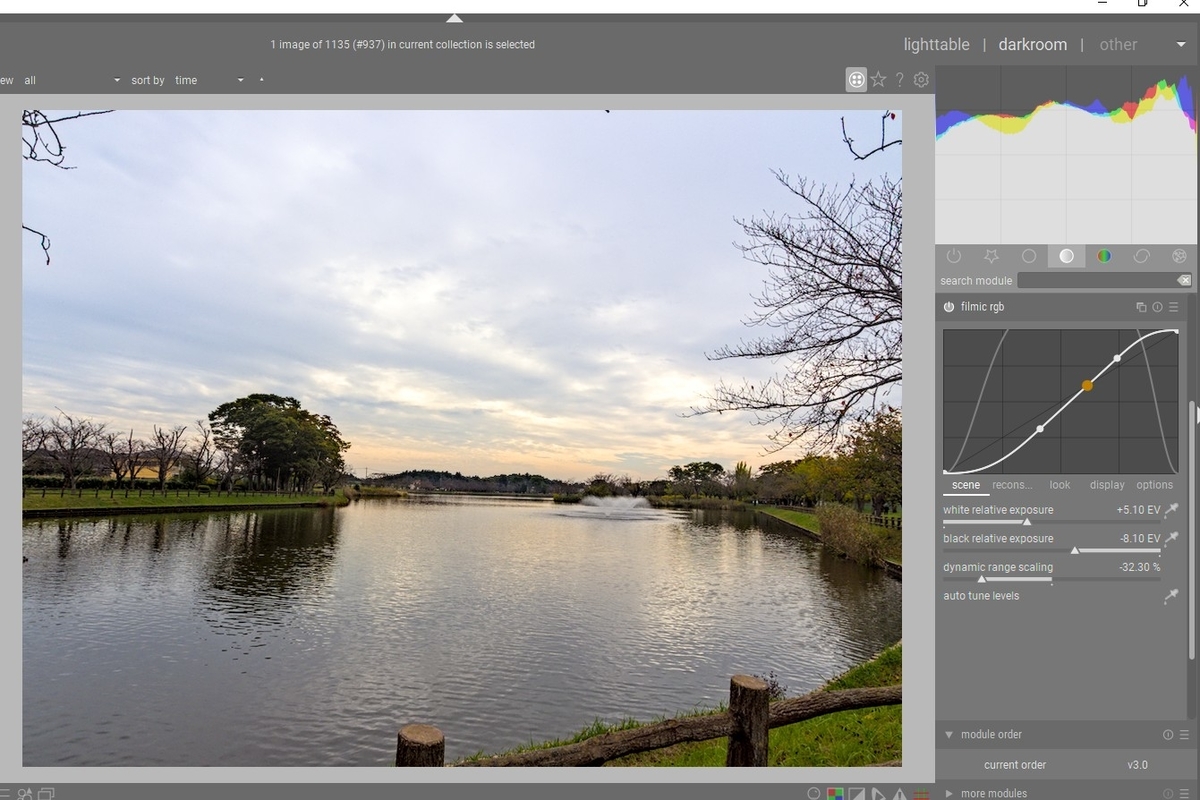Click the -32.30 % value
Viewport: 1200px width, 800px height.
pyautogui.click(x=1139, y=567)
